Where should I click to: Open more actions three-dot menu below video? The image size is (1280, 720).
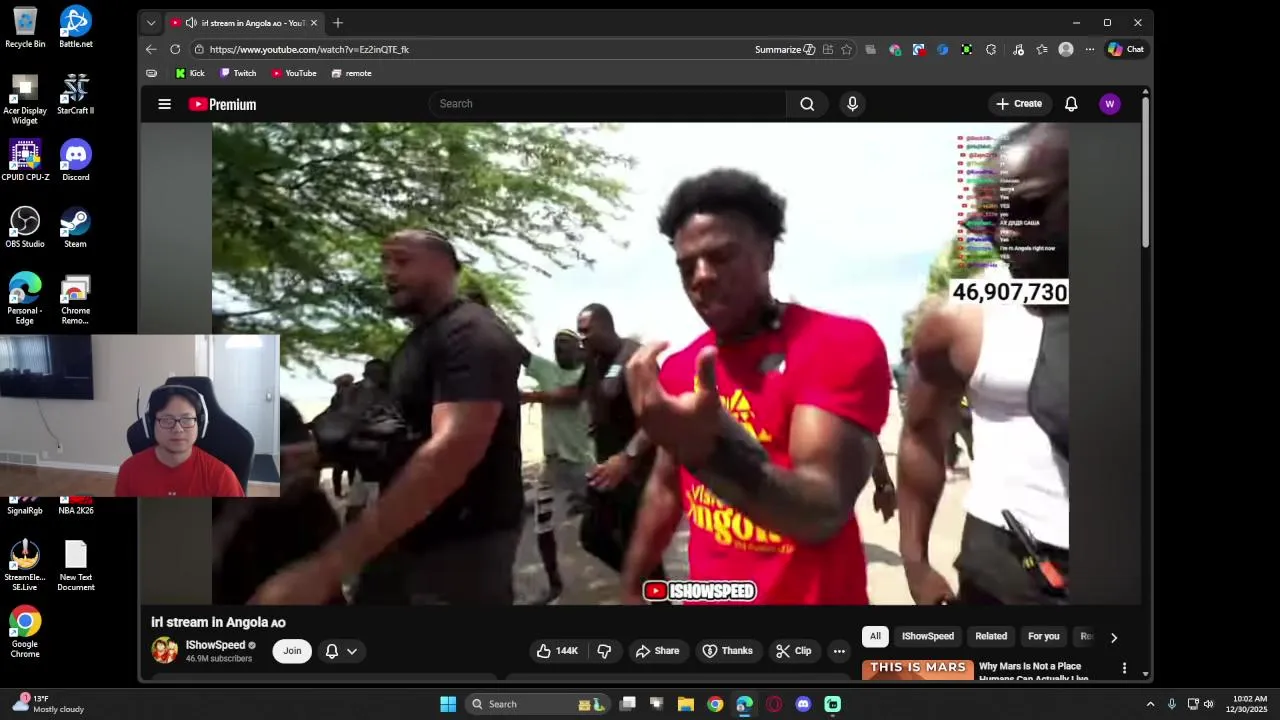click(x=839, y=651)
